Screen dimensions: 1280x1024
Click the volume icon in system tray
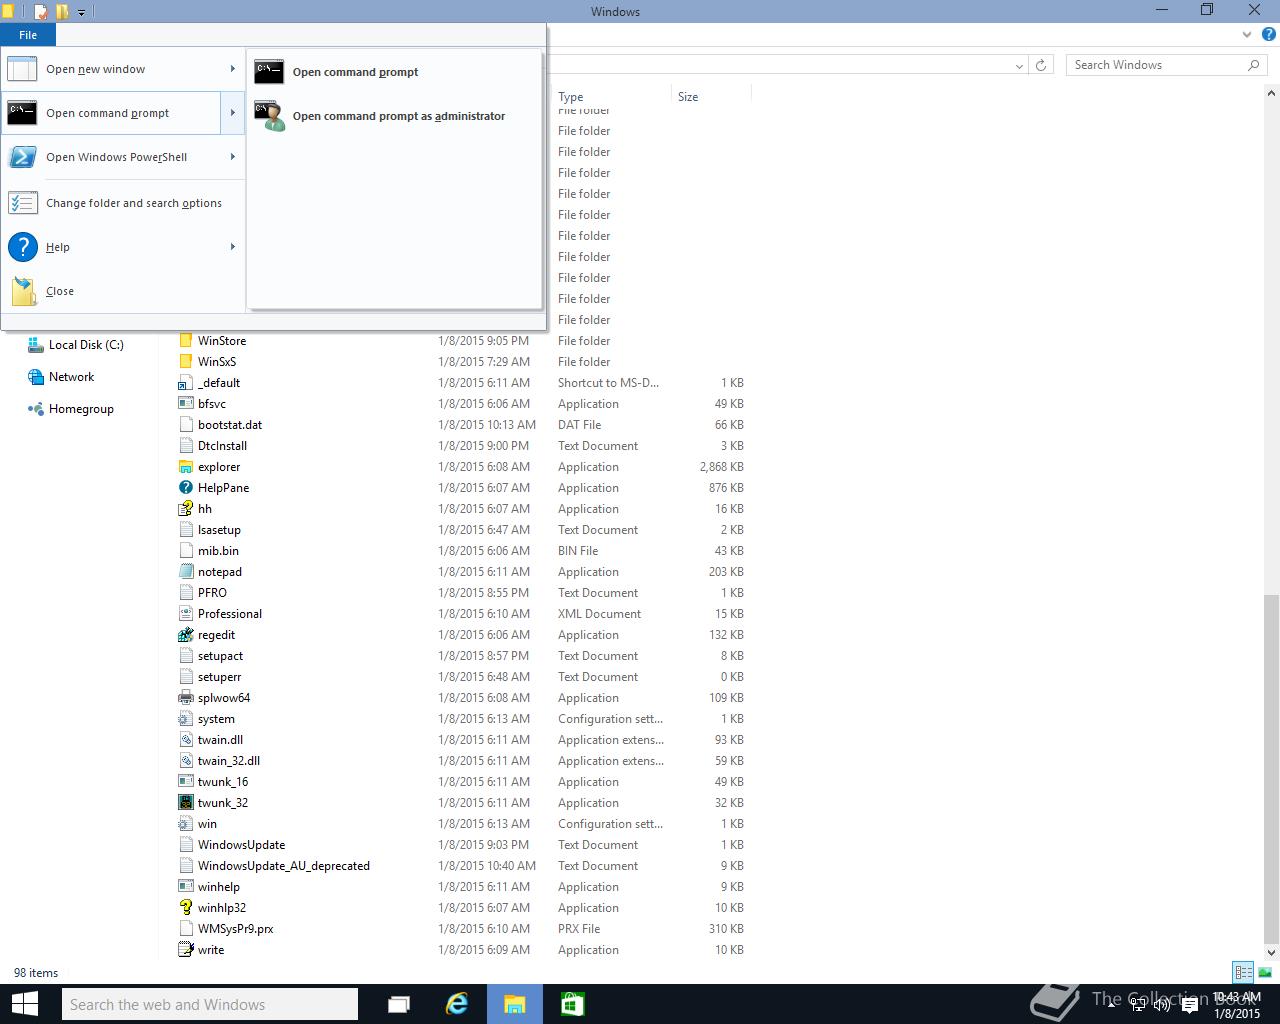pyautogui.click(x=1162, y=1004)
